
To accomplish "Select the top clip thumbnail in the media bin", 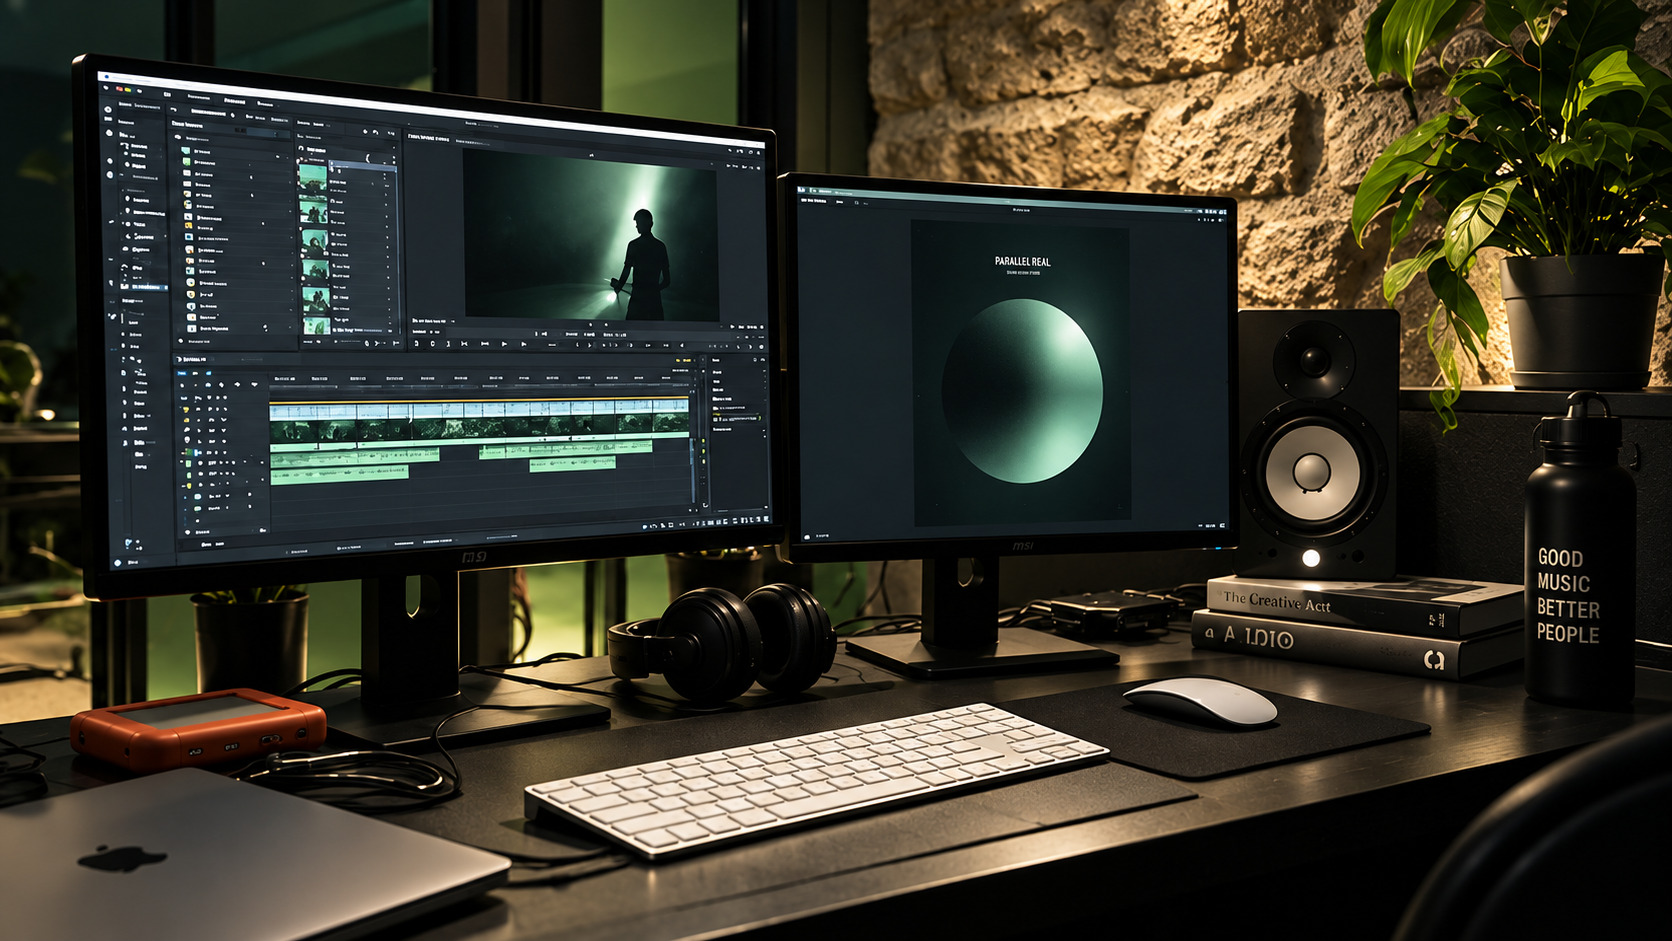I will tap(313, 177).
